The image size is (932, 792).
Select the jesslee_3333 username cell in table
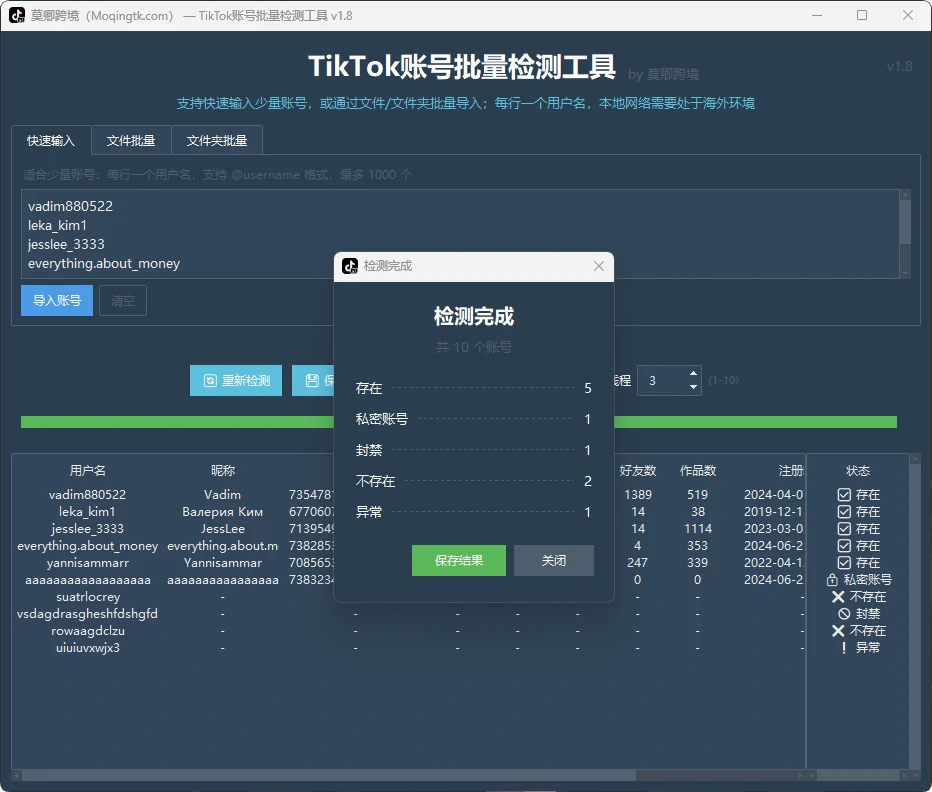click(x=87, y=529)
